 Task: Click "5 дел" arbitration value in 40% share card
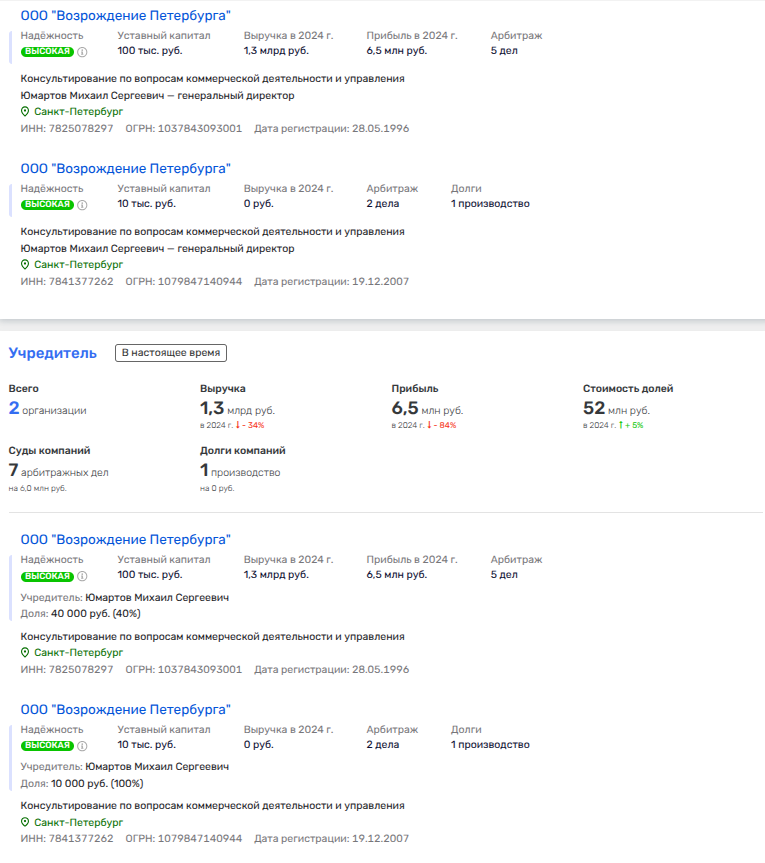(504, 575)
